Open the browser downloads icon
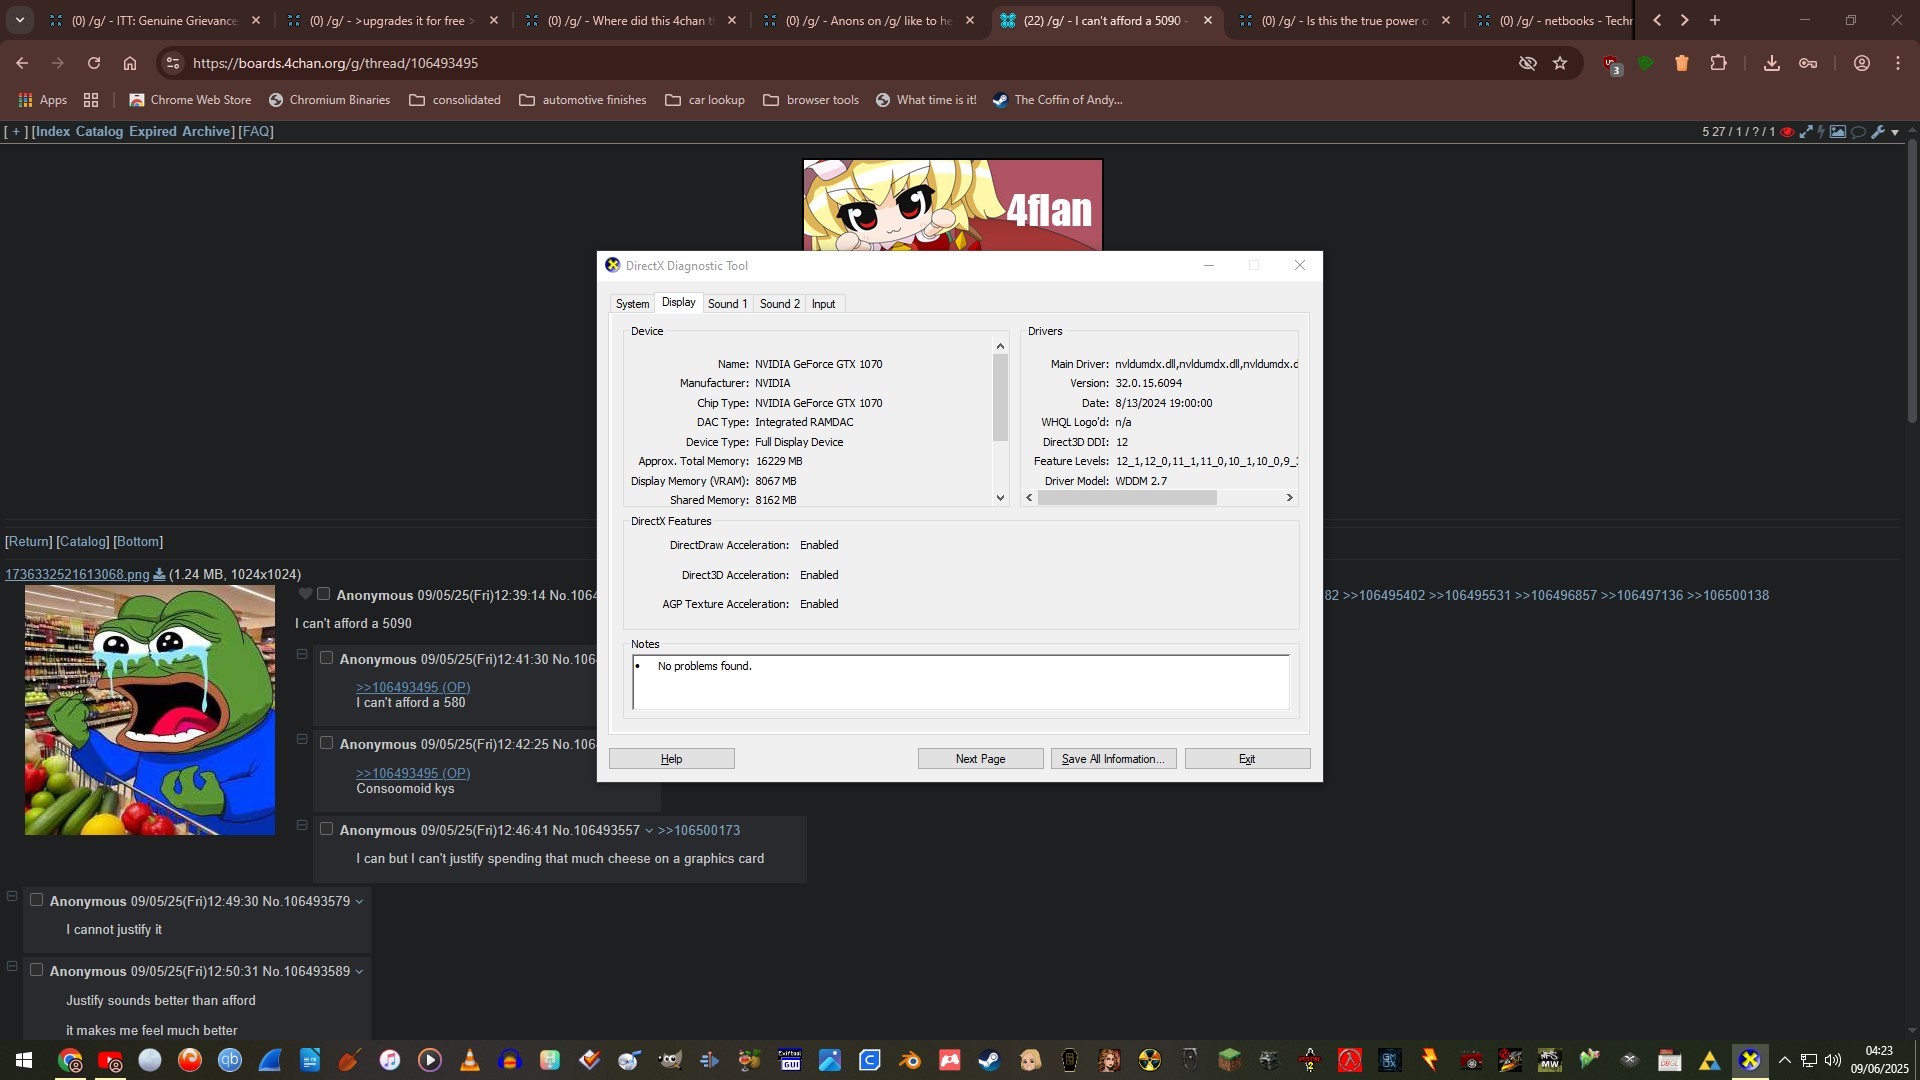 (1771, 63)
